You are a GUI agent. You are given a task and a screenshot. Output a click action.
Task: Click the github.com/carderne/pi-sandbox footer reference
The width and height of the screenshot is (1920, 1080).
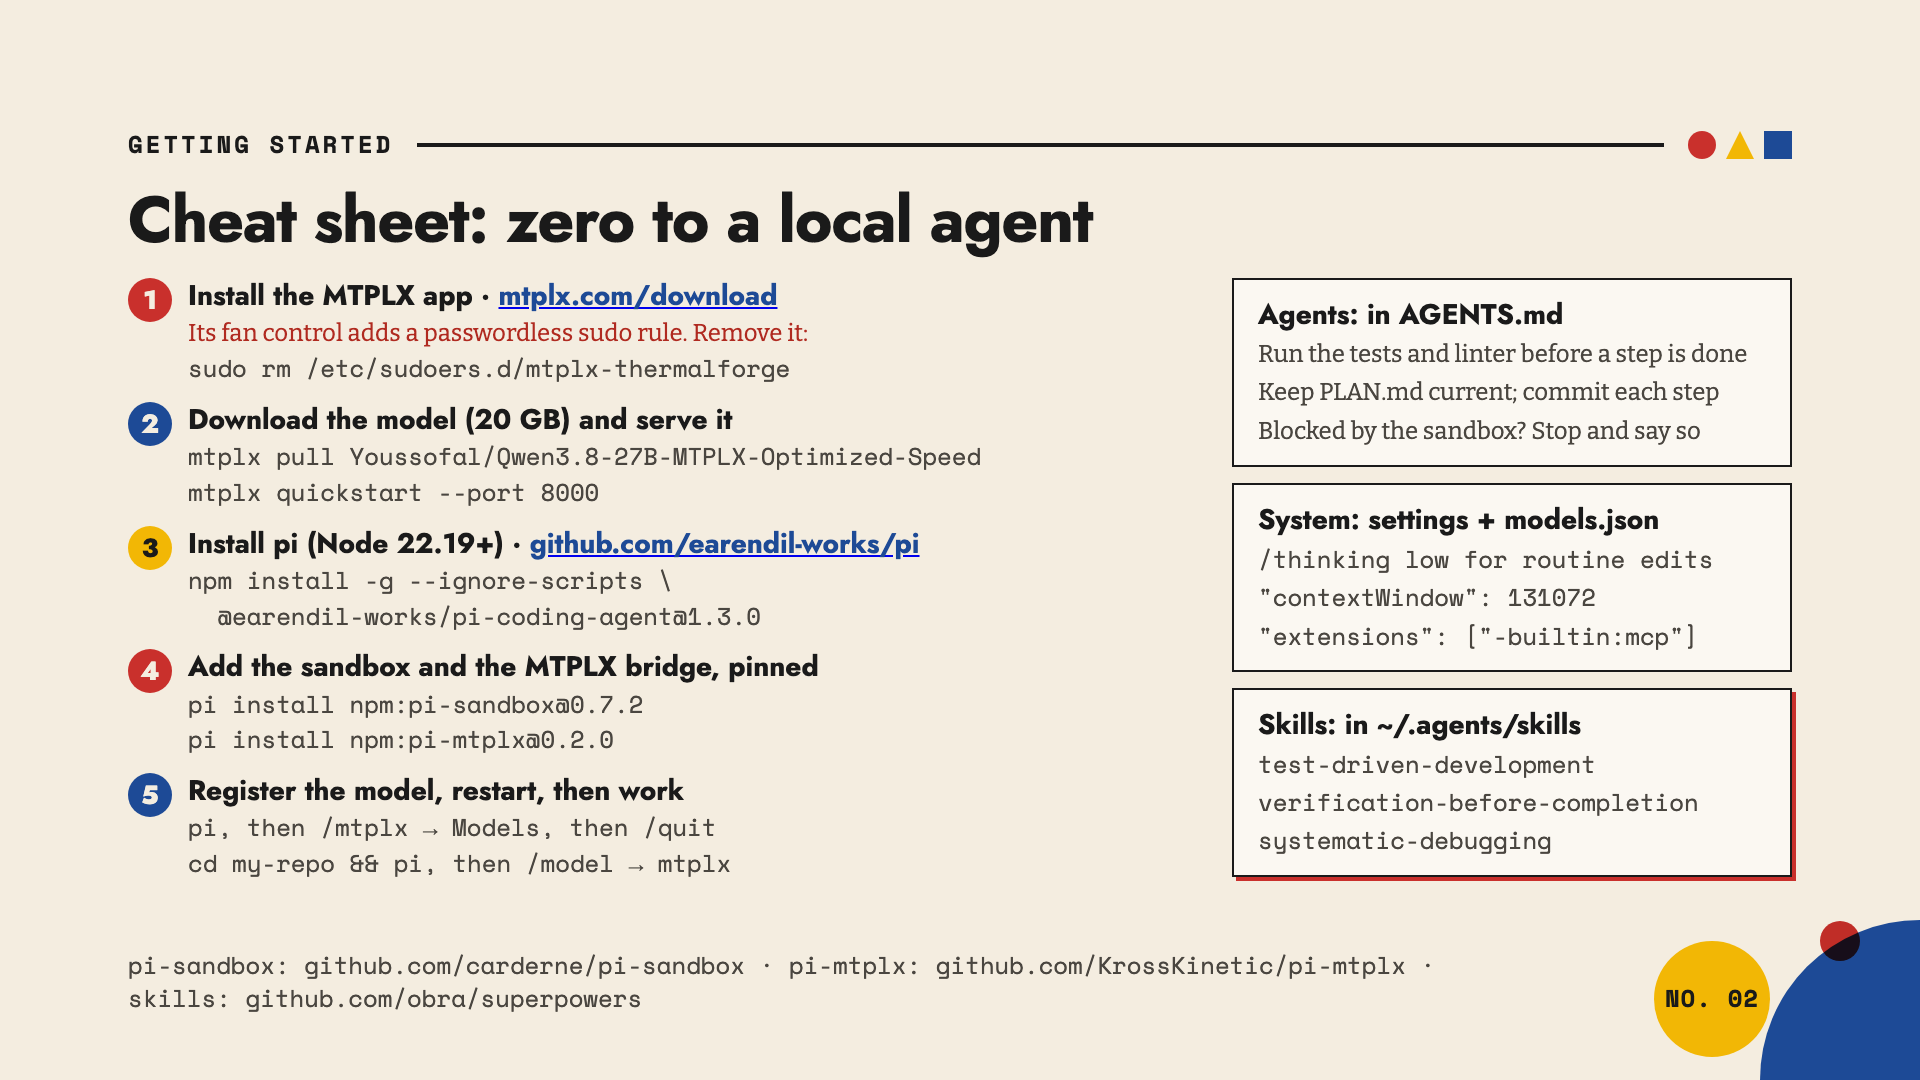tap(524, 966)
